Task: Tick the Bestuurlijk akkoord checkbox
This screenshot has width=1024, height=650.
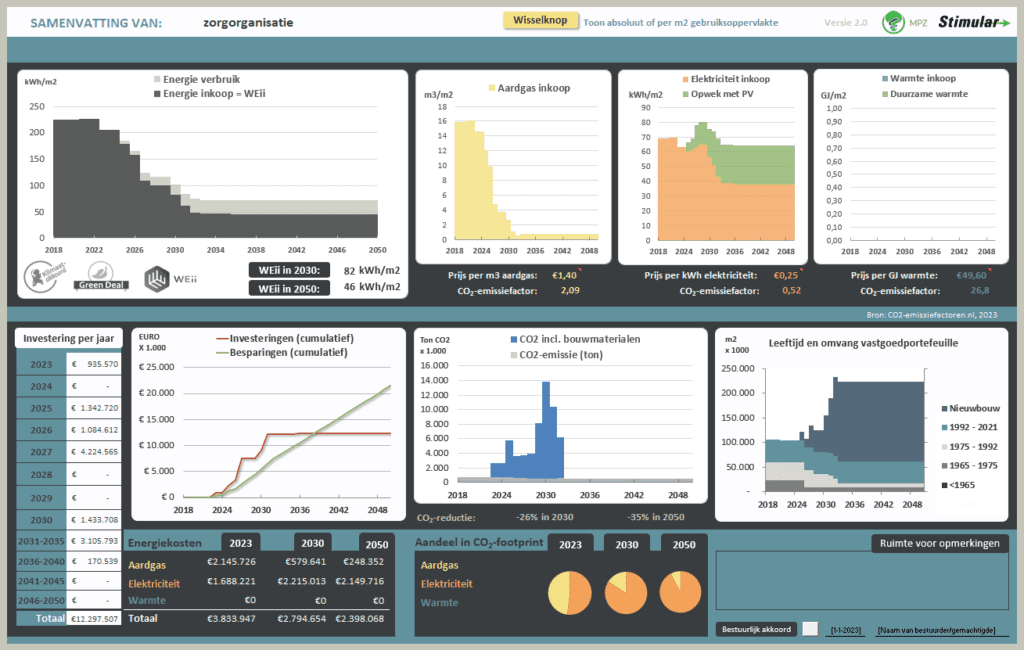Action: coord(810,629)
